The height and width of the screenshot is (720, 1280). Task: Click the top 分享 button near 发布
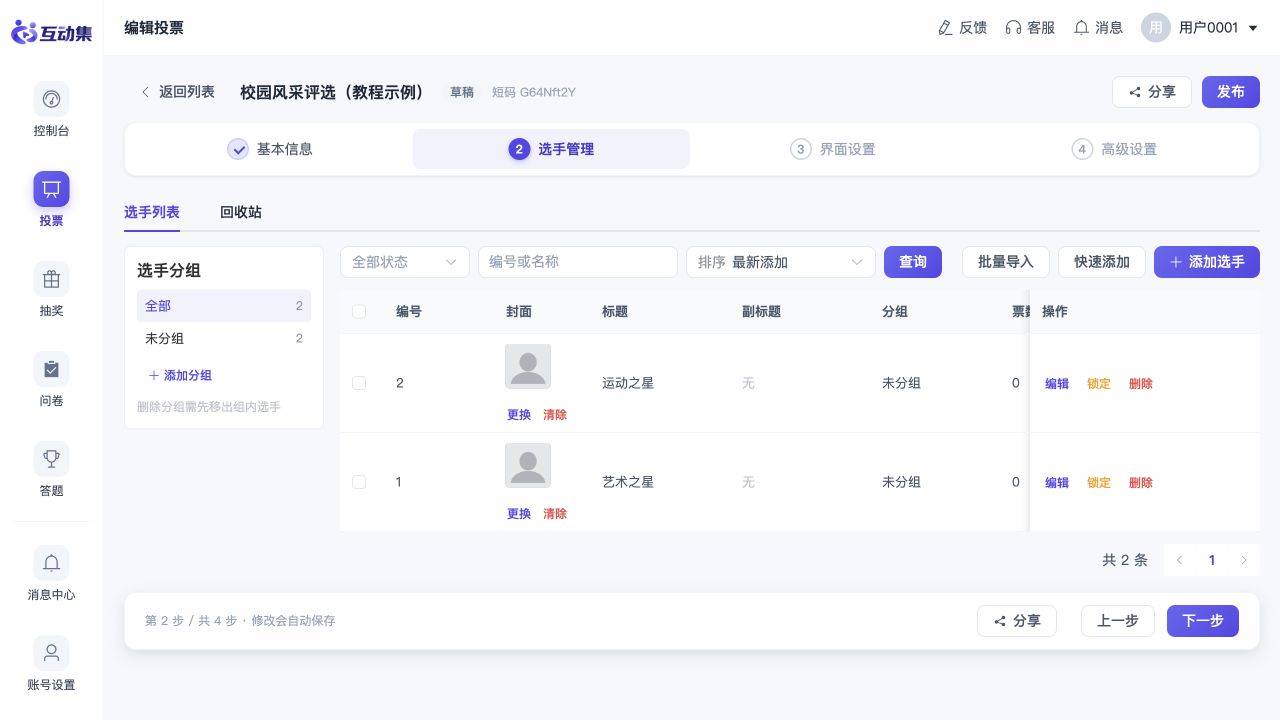coord(1152,92)
